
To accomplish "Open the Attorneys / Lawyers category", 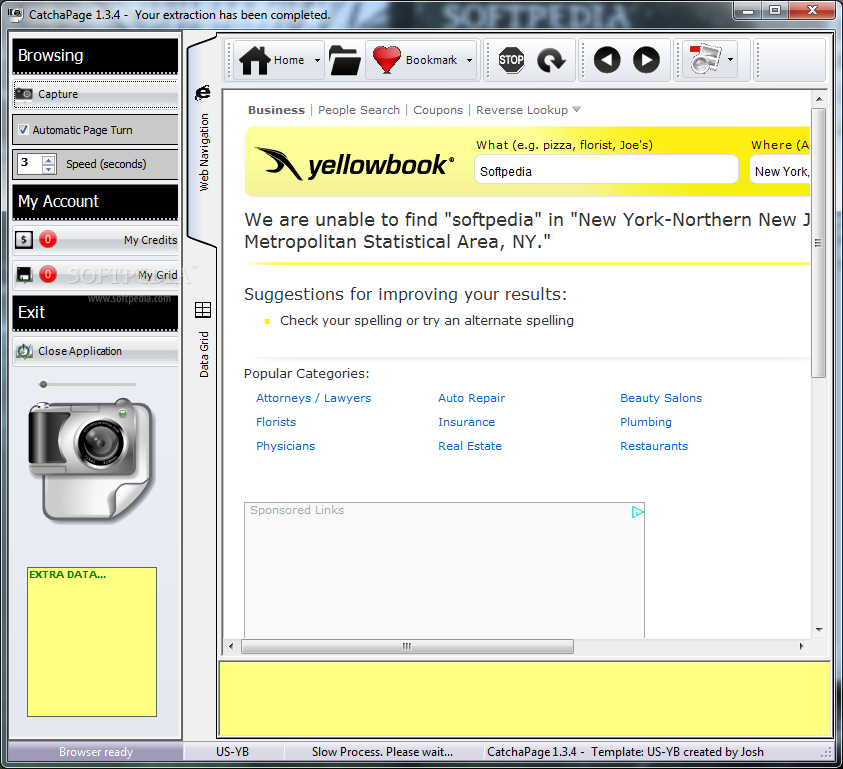I will 313,398.
